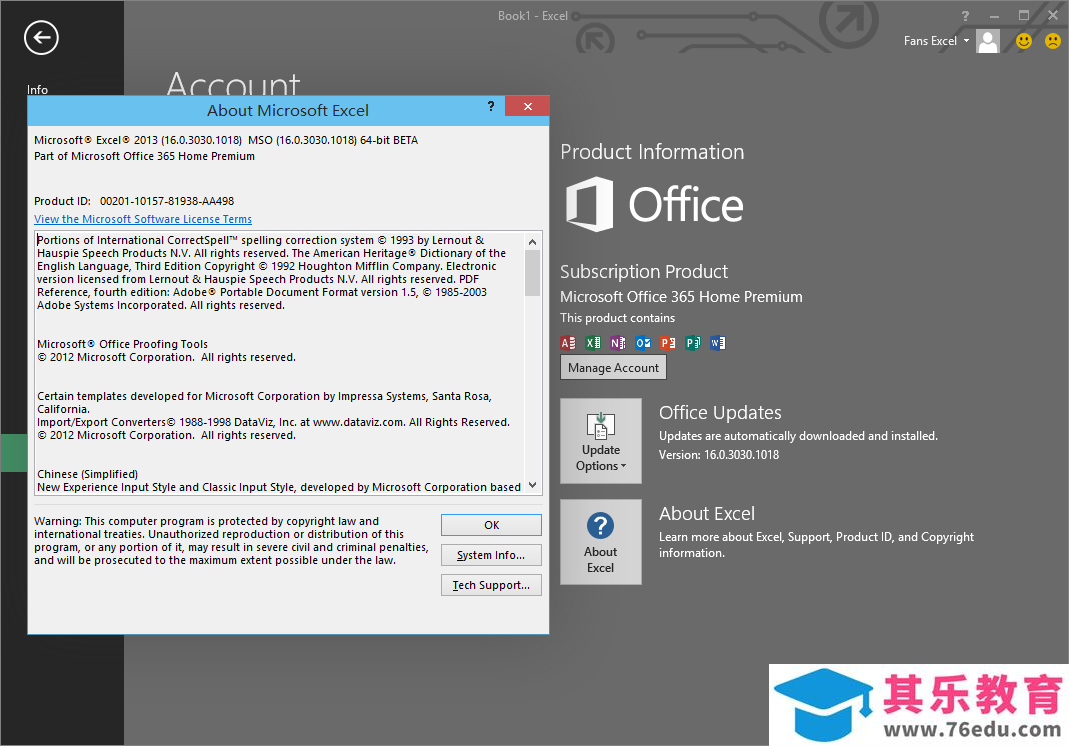
Task: Click the Subscription Product heading
Action: pos(644,271)
